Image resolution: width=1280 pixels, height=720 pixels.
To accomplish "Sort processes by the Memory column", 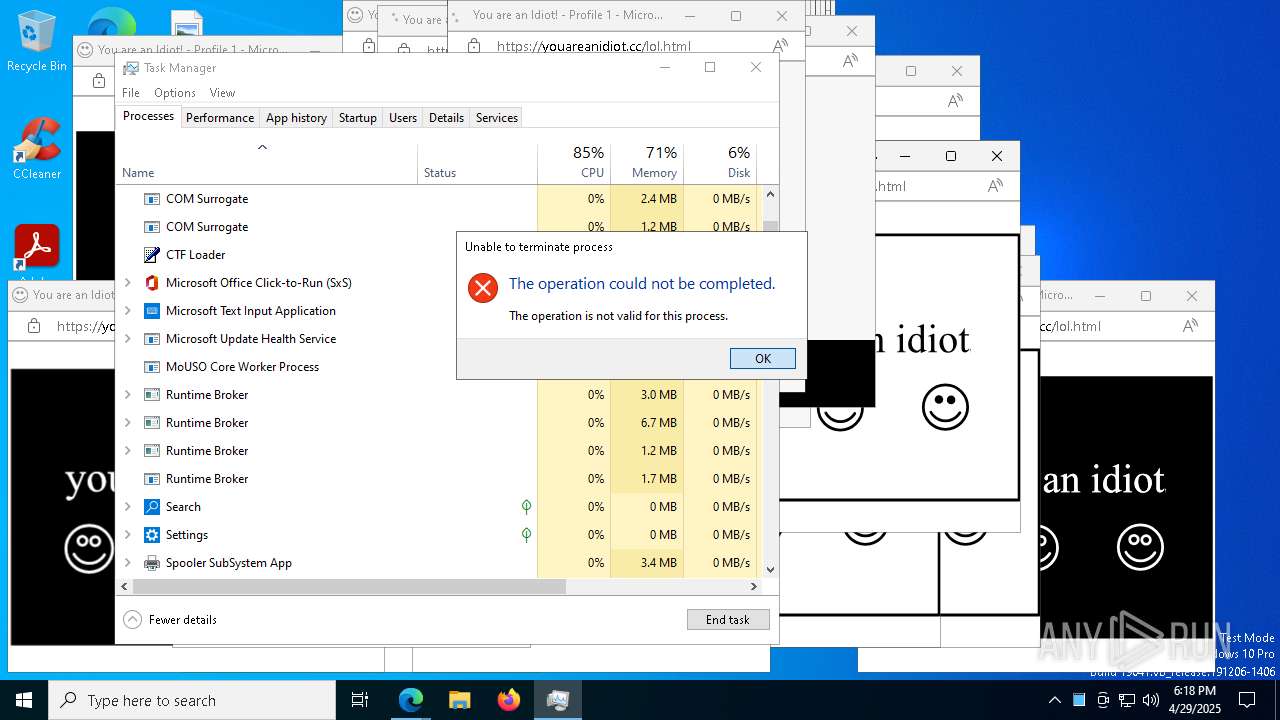I will [x=646, y=163].
